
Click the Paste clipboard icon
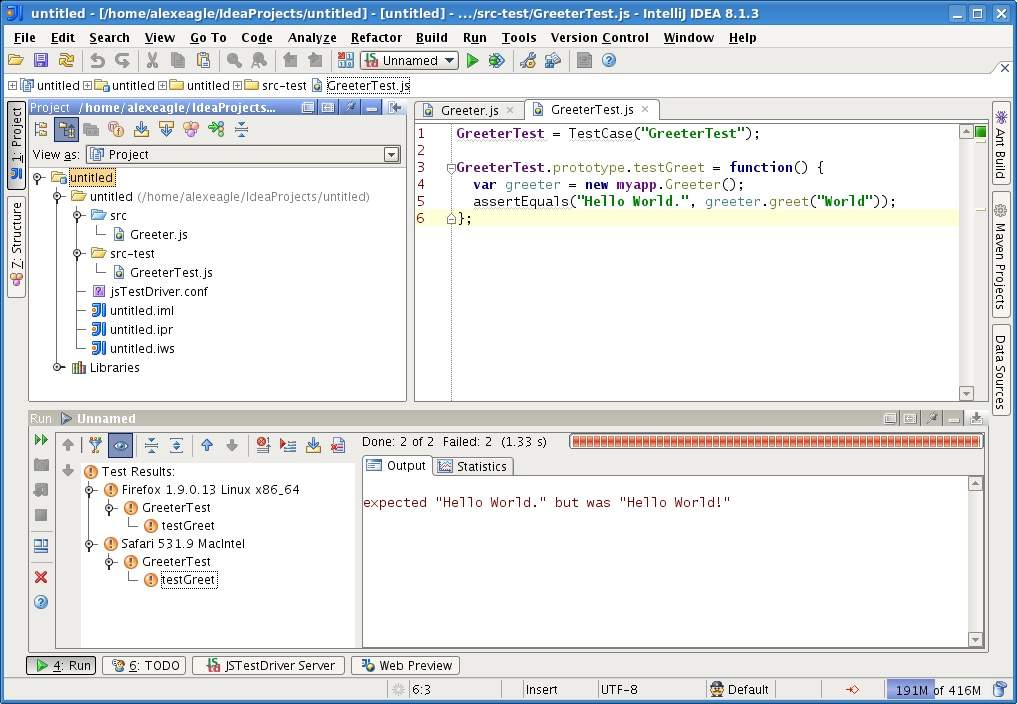pyautogui.click(x=203, y=60)
